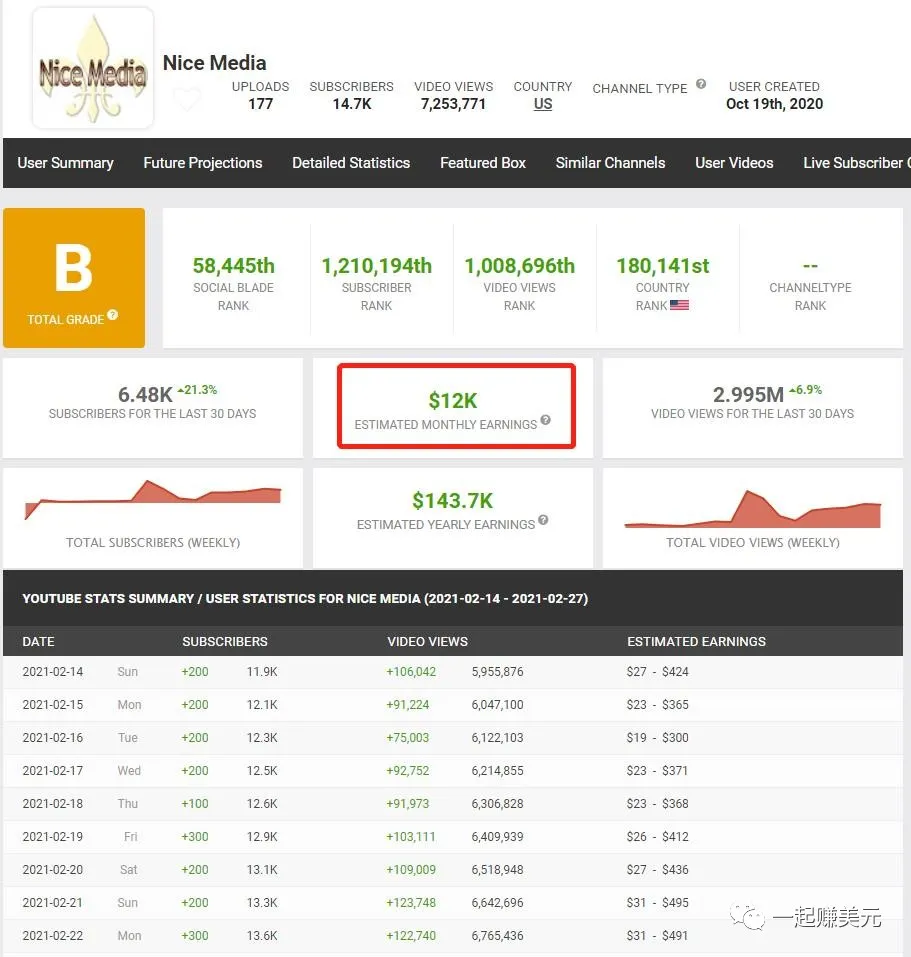Screen dimensions: 911x957
Task: Click the $12K monthly earnings value
Action: [453, 401]
